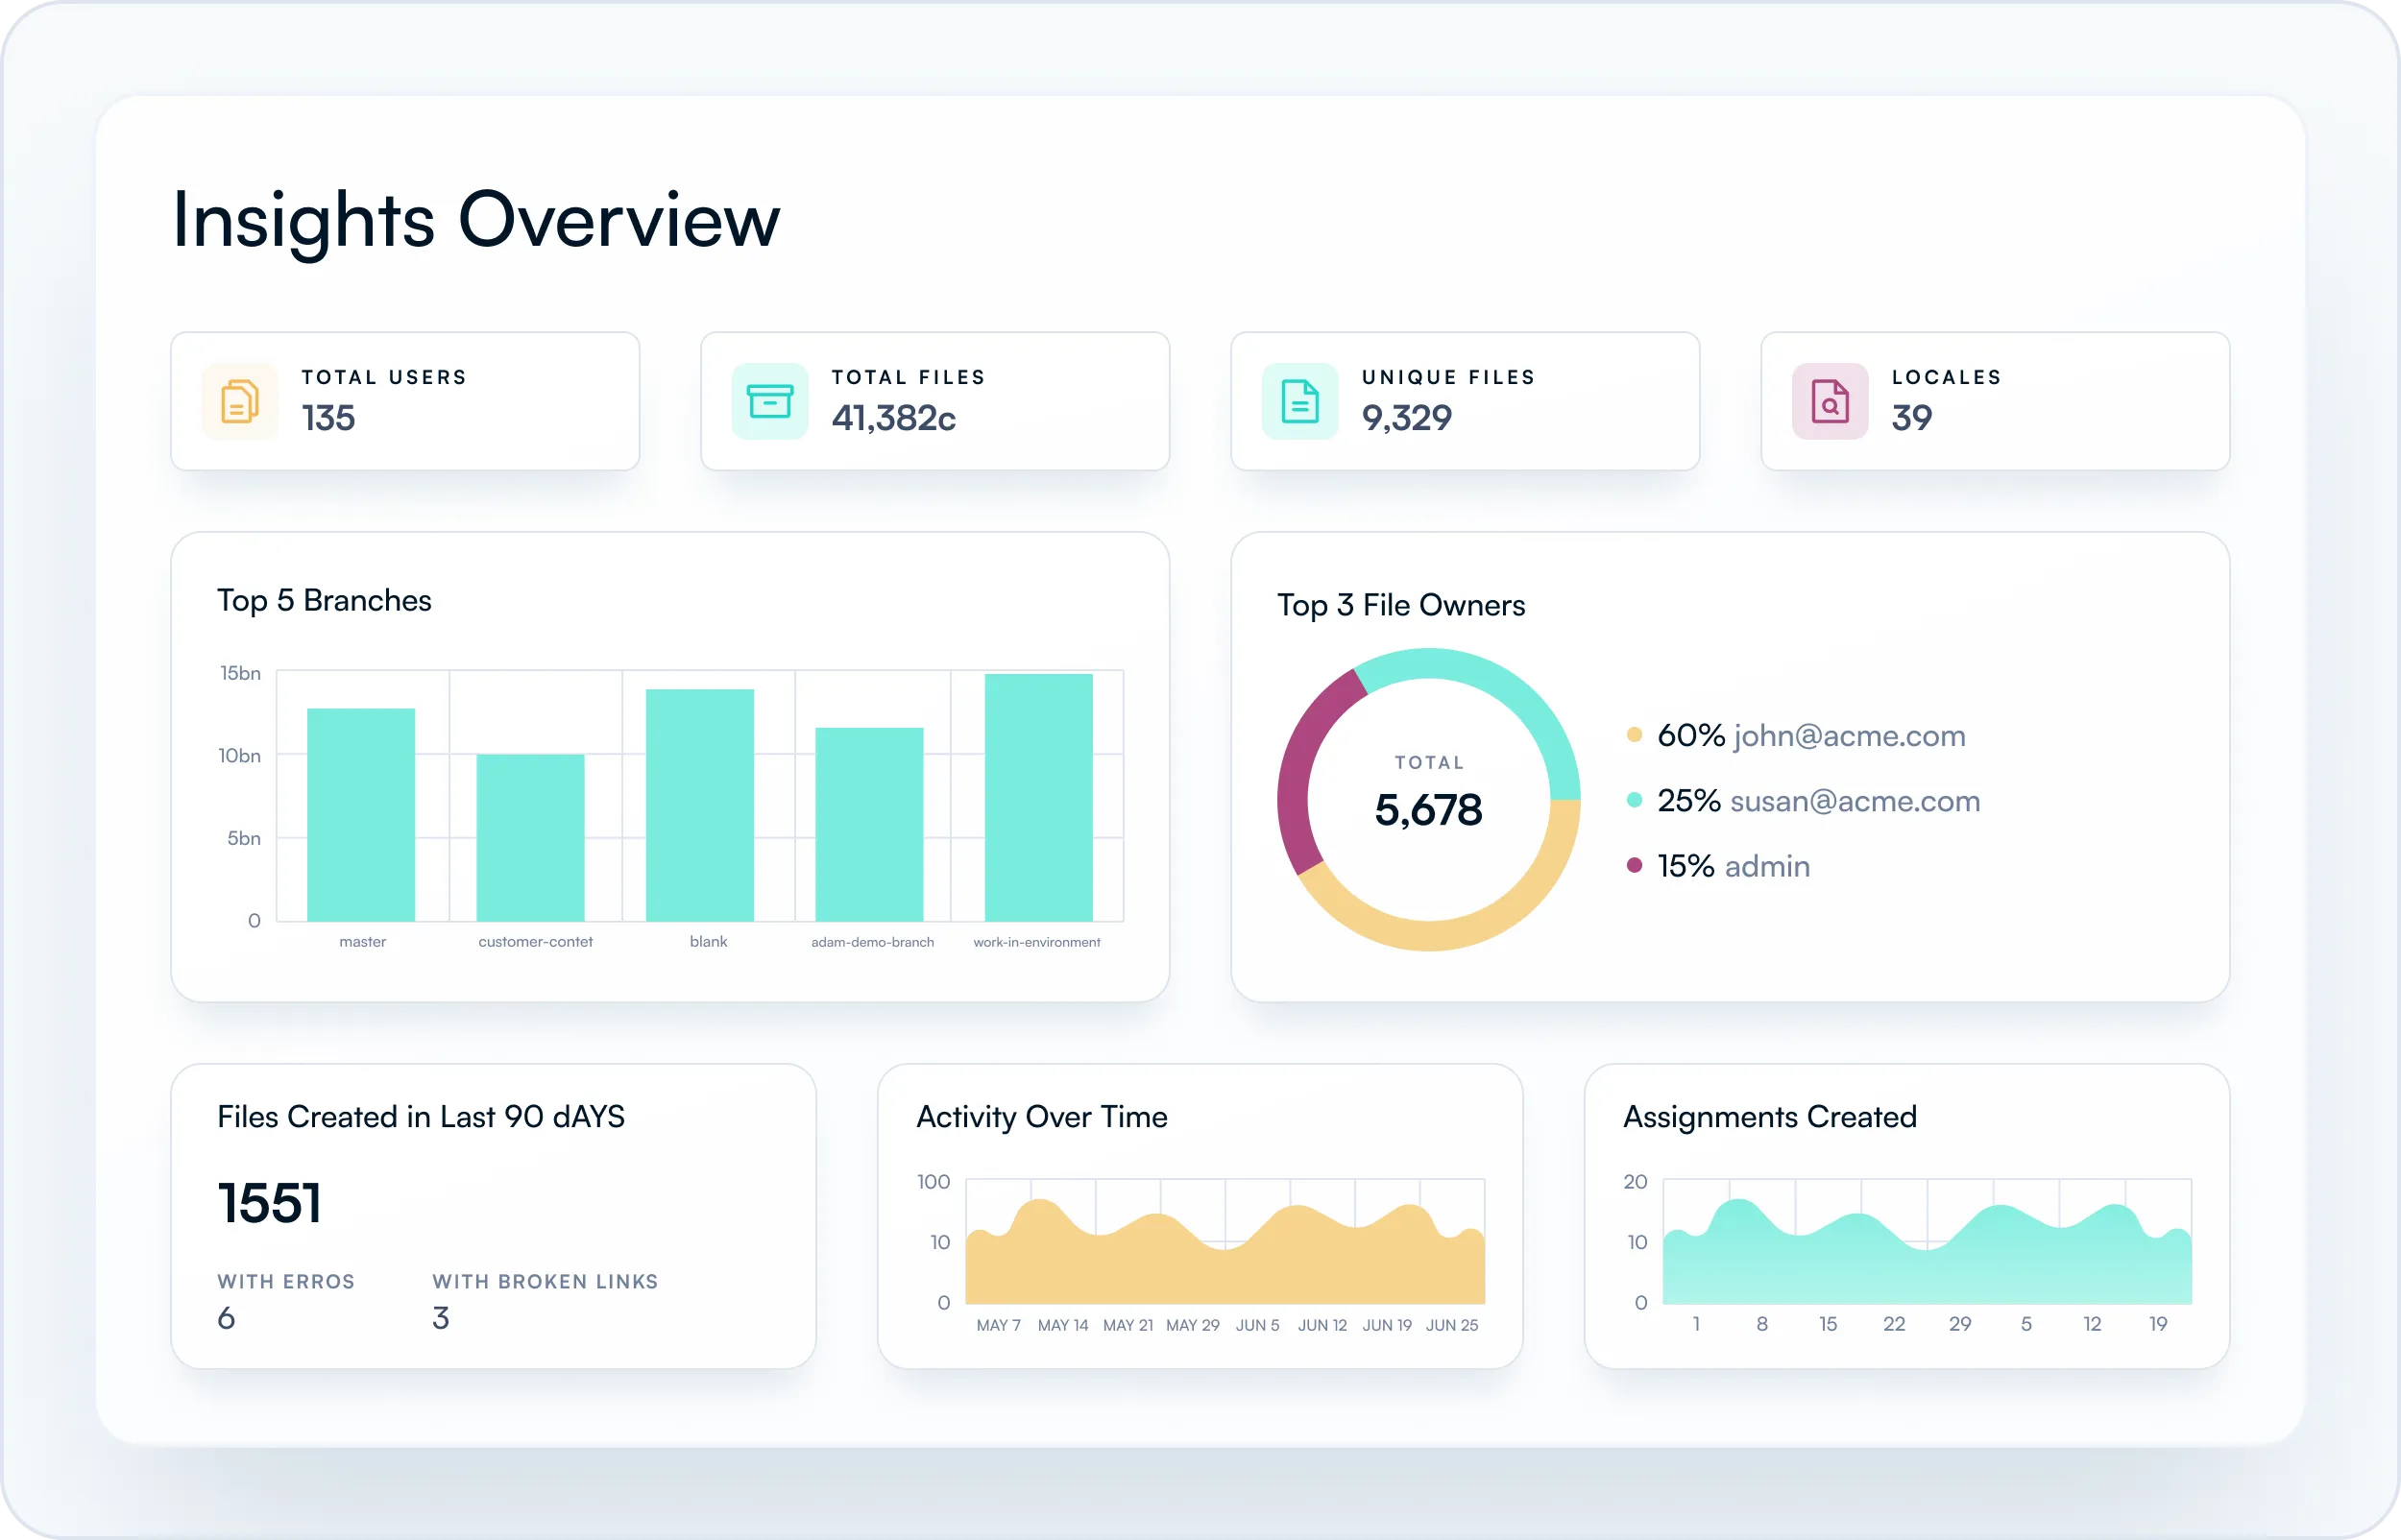2401x1540 pixels.
Task: Click the customer-contet axis label
Action: [535, 942]
